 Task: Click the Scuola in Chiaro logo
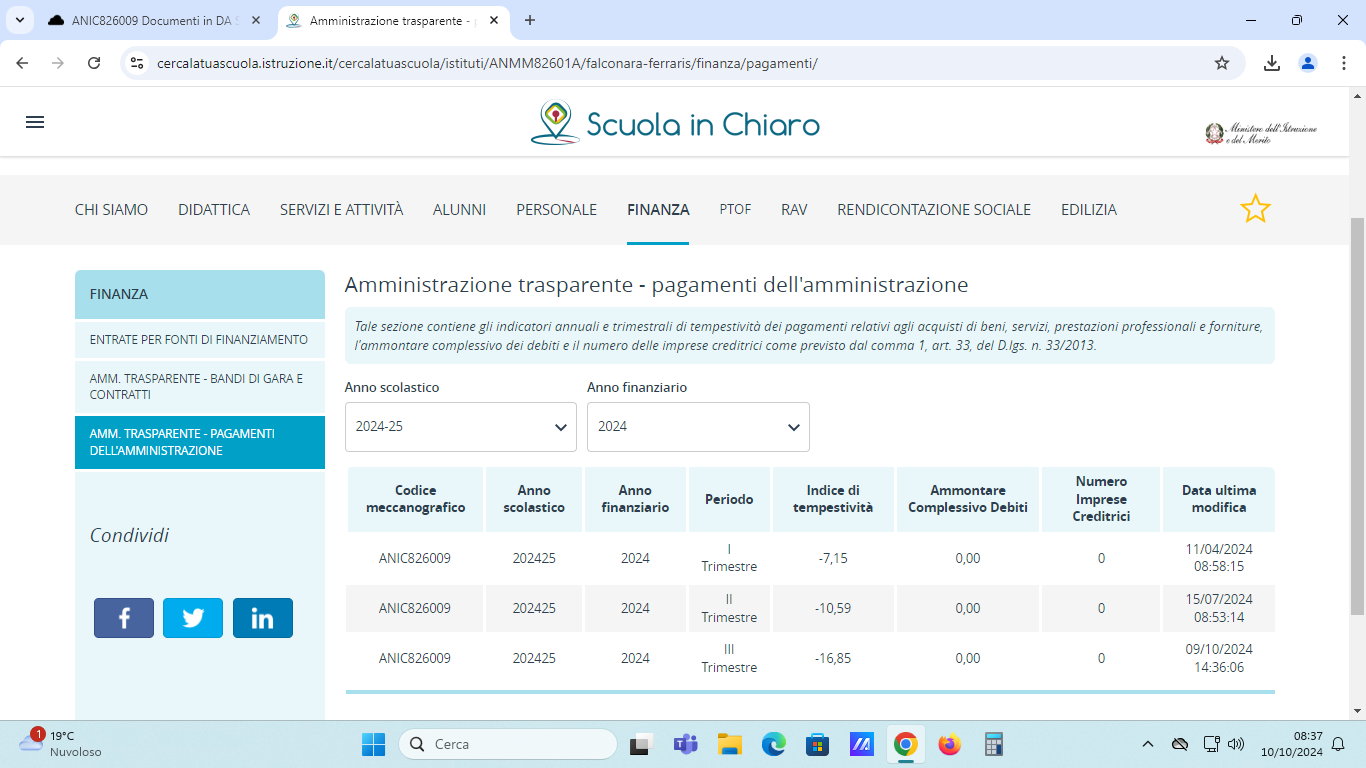tap(675, 124)
